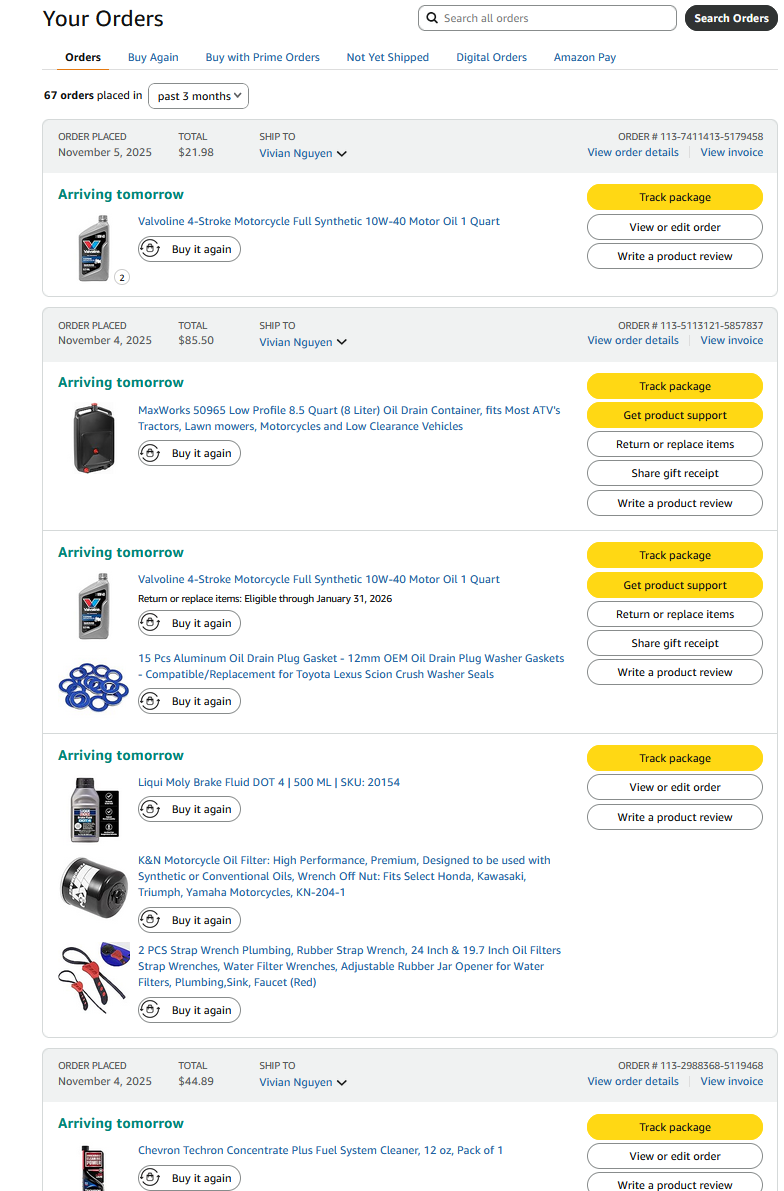Viewport: 784px width, 1191px height.
Task: Click the K&N oil filter product image
Action: pyautogui.click(x=93, y=887)
